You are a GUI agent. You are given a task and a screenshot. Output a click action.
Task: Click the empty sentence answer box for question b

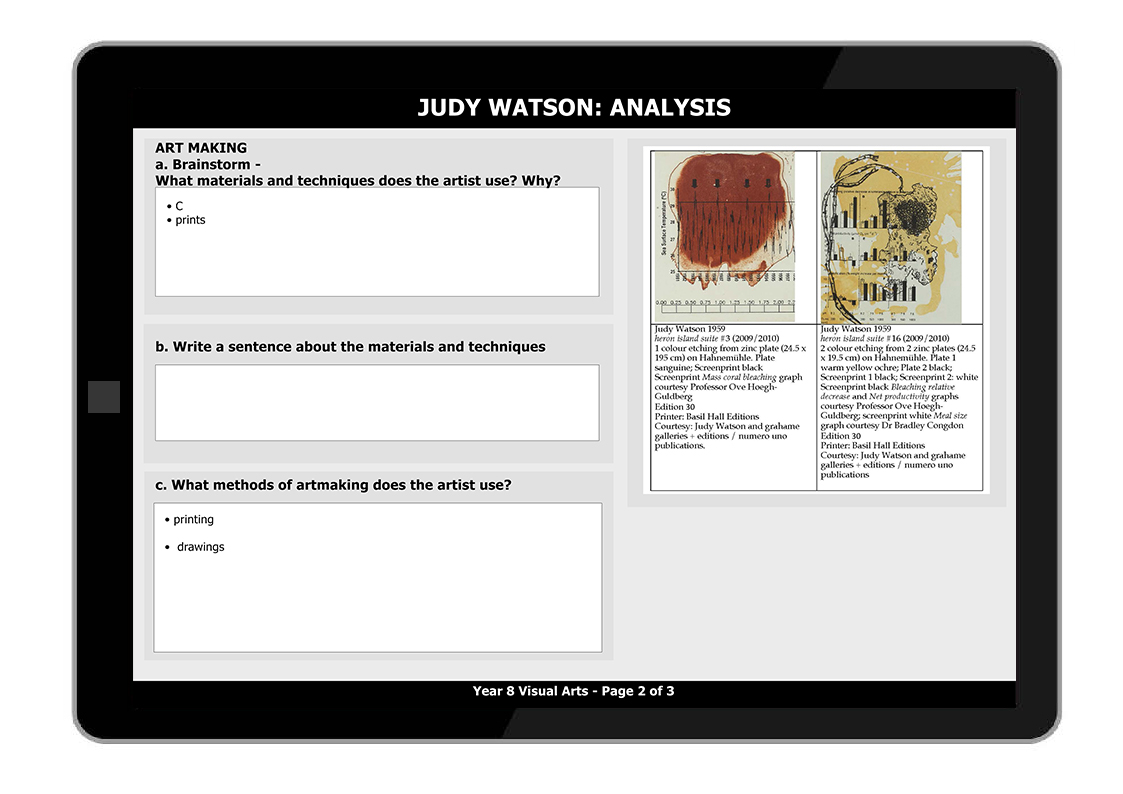pos(377,402)
